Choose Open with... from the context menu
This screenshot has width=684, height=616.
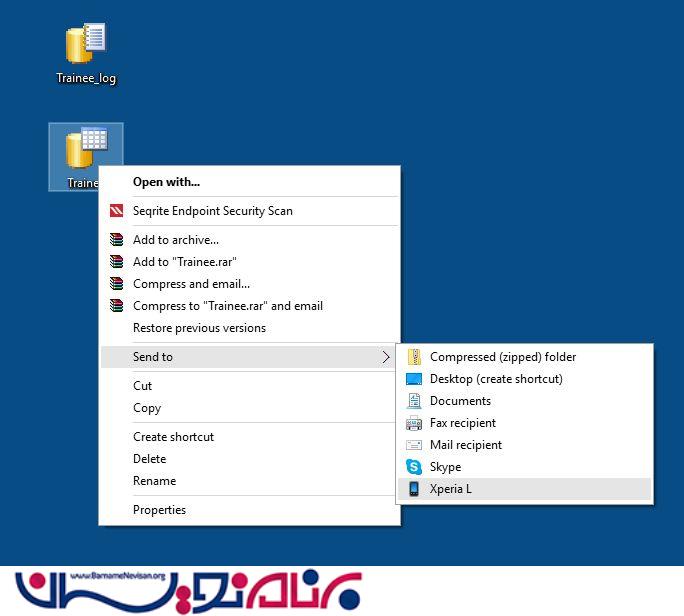pyautogui.click(x=166, y=182)
